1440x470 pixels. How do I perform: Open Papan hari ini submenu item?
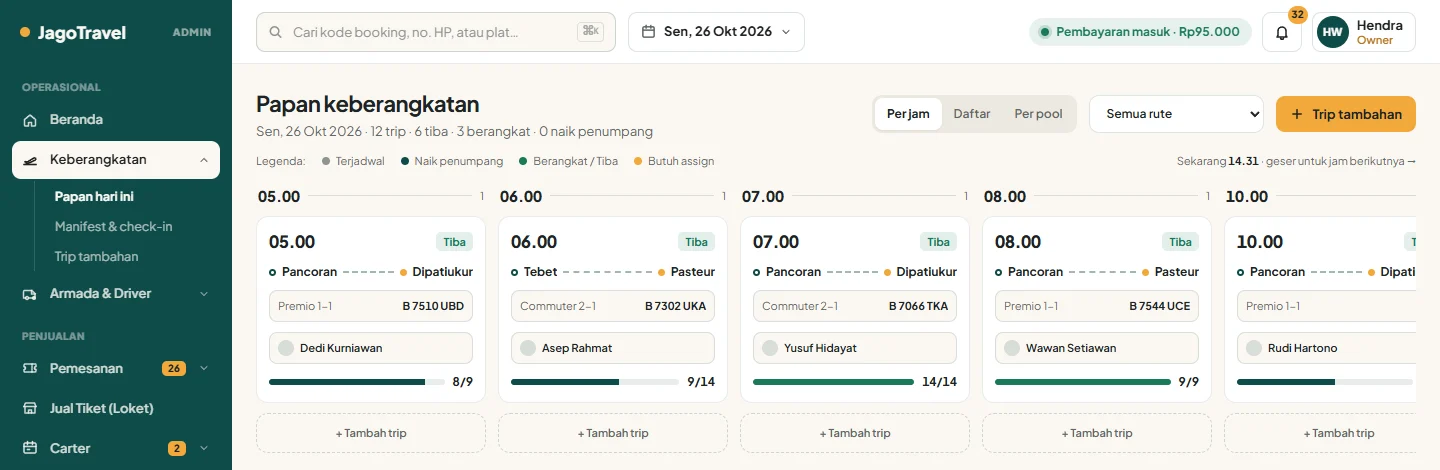[x=94, y=197]
